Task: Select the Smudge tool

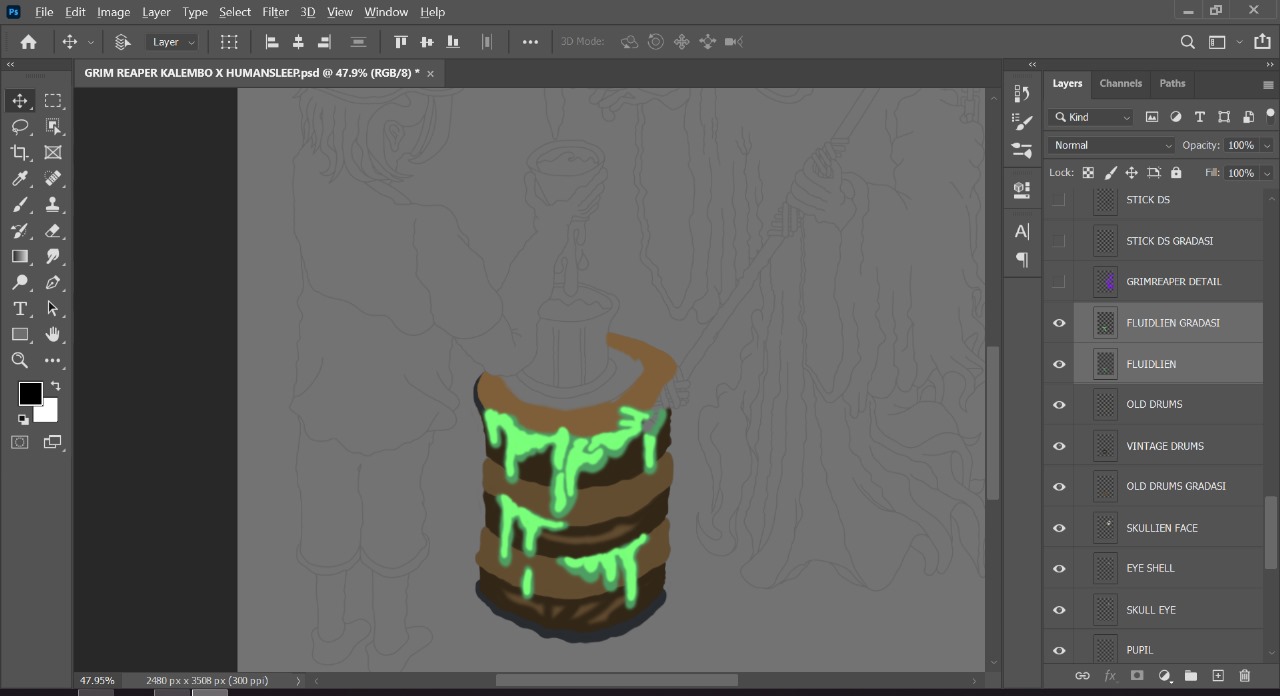Action: point(53,256)
